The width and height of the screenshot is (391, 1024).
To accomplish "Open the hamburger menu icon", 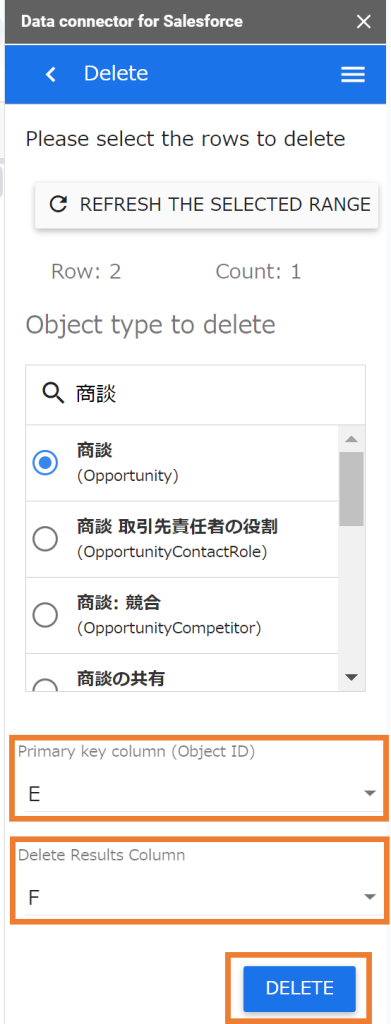I will [353, 74].
